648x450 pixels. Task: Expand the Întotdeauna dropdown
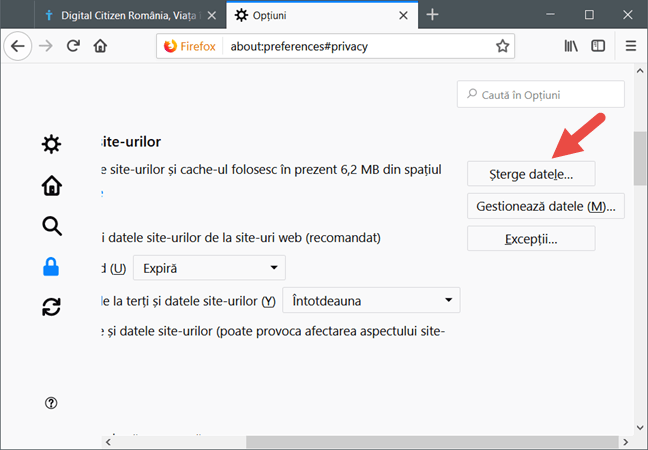tap(371, 300)
